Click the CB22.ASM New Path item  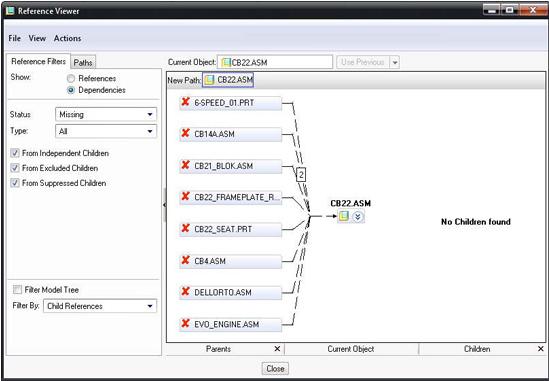coord(228,80)
